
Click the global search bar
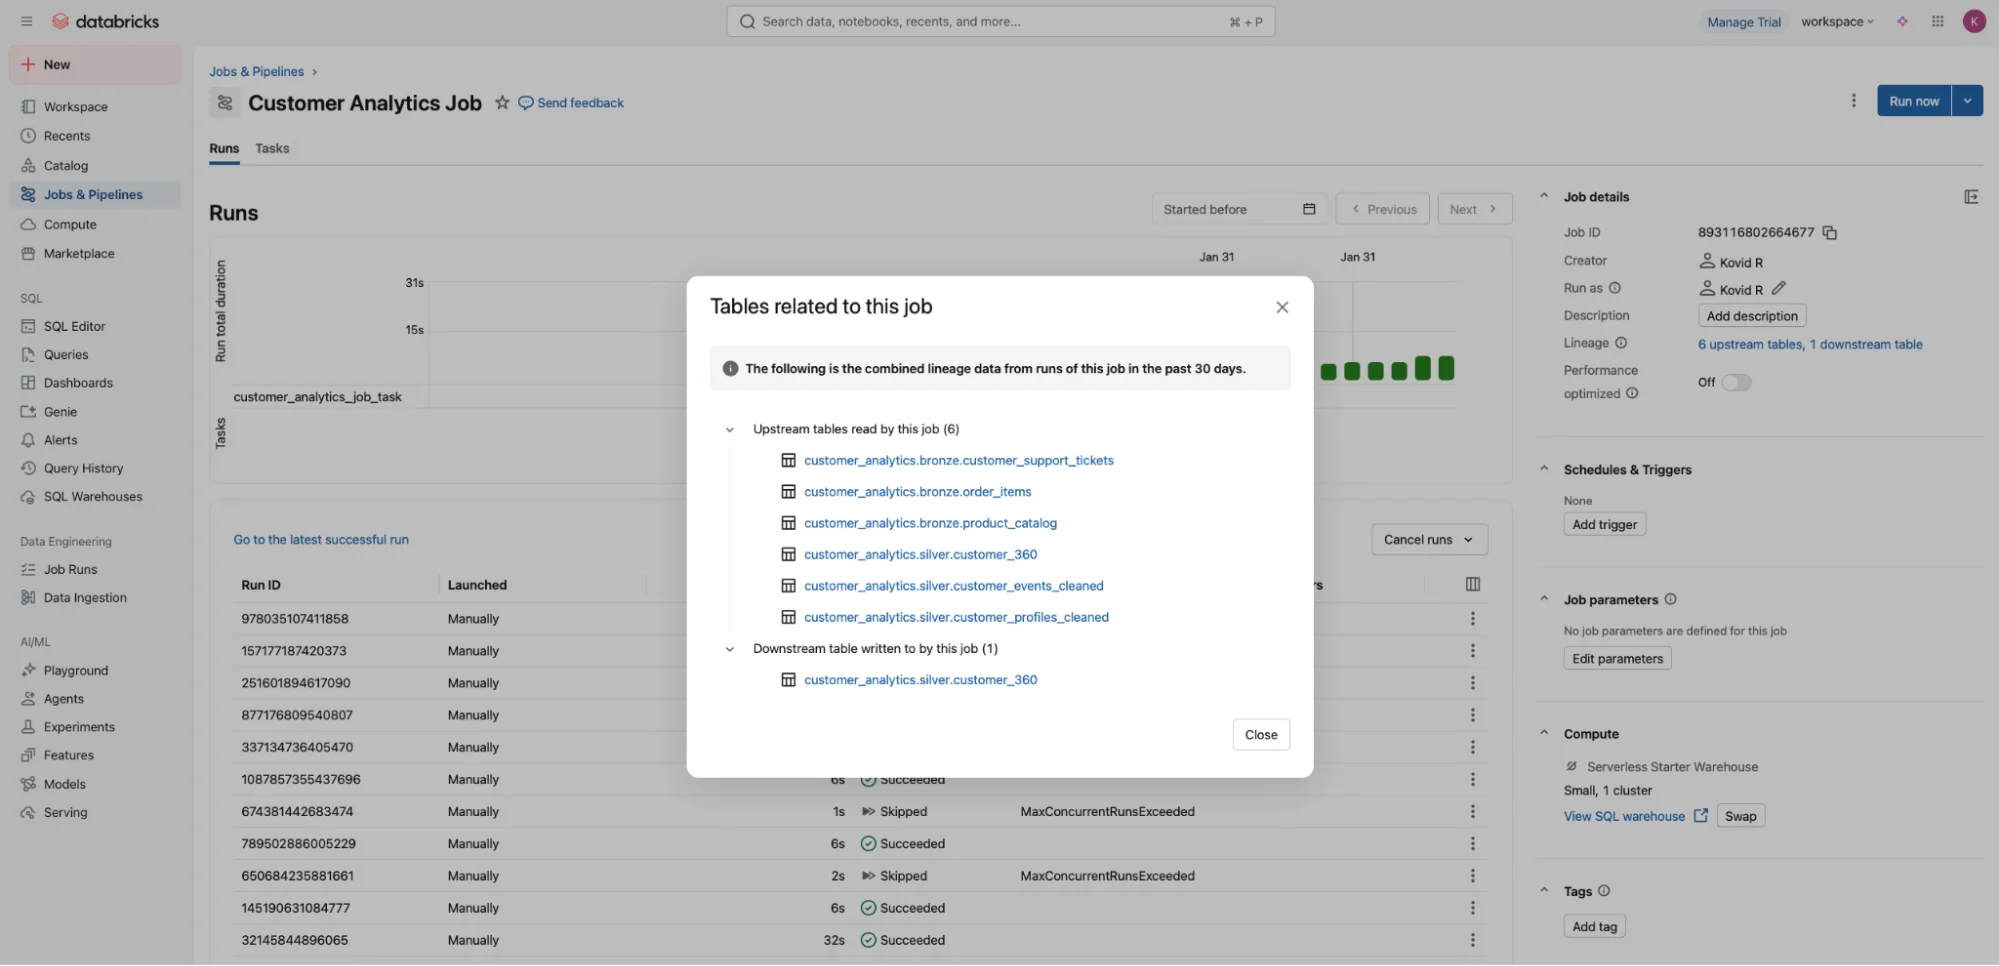point(999,21)
